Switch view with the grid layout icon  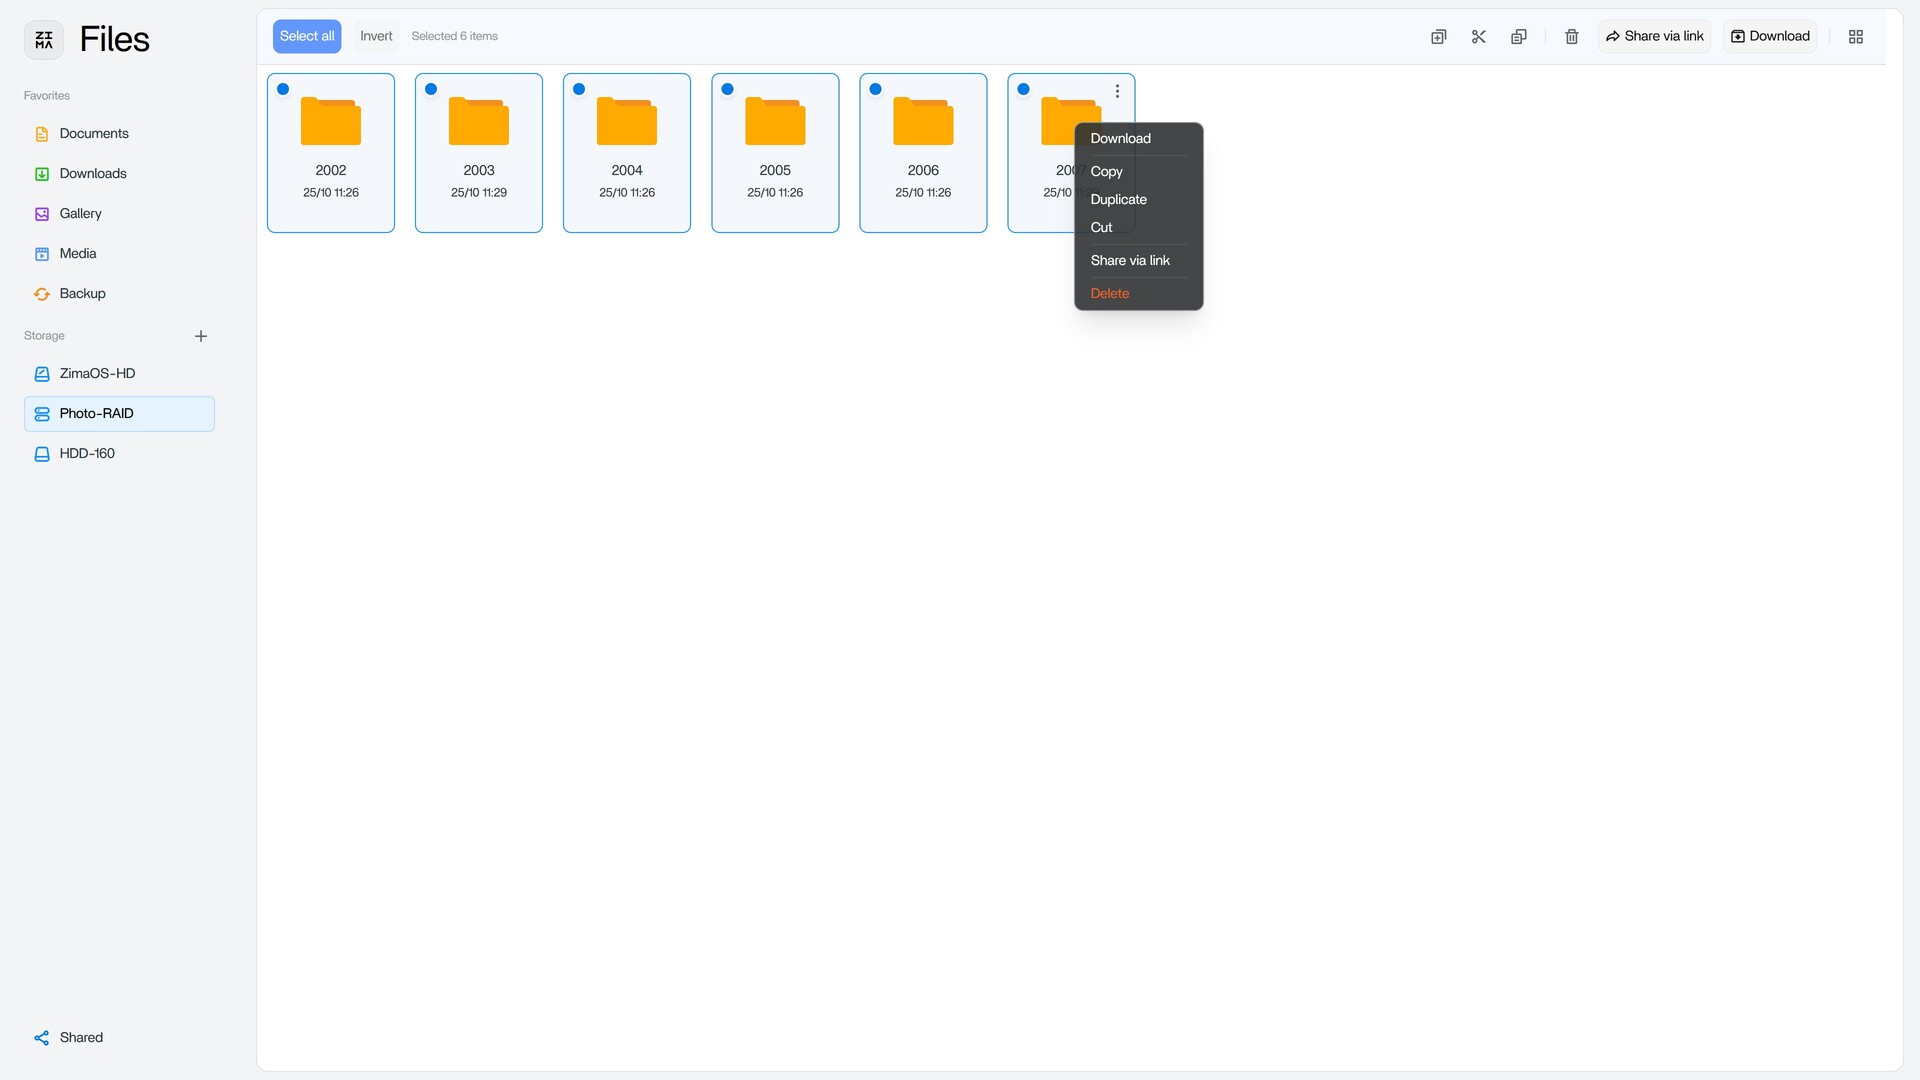(1855, 37)
